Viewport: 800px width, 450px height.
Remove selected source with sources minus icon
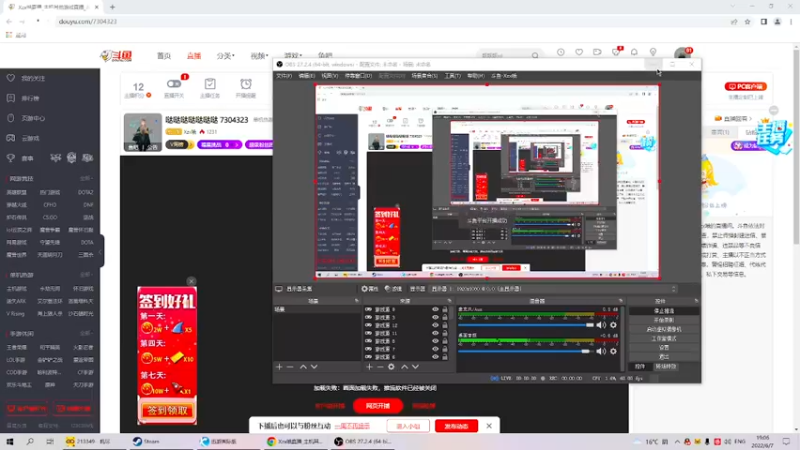point(380,367)
